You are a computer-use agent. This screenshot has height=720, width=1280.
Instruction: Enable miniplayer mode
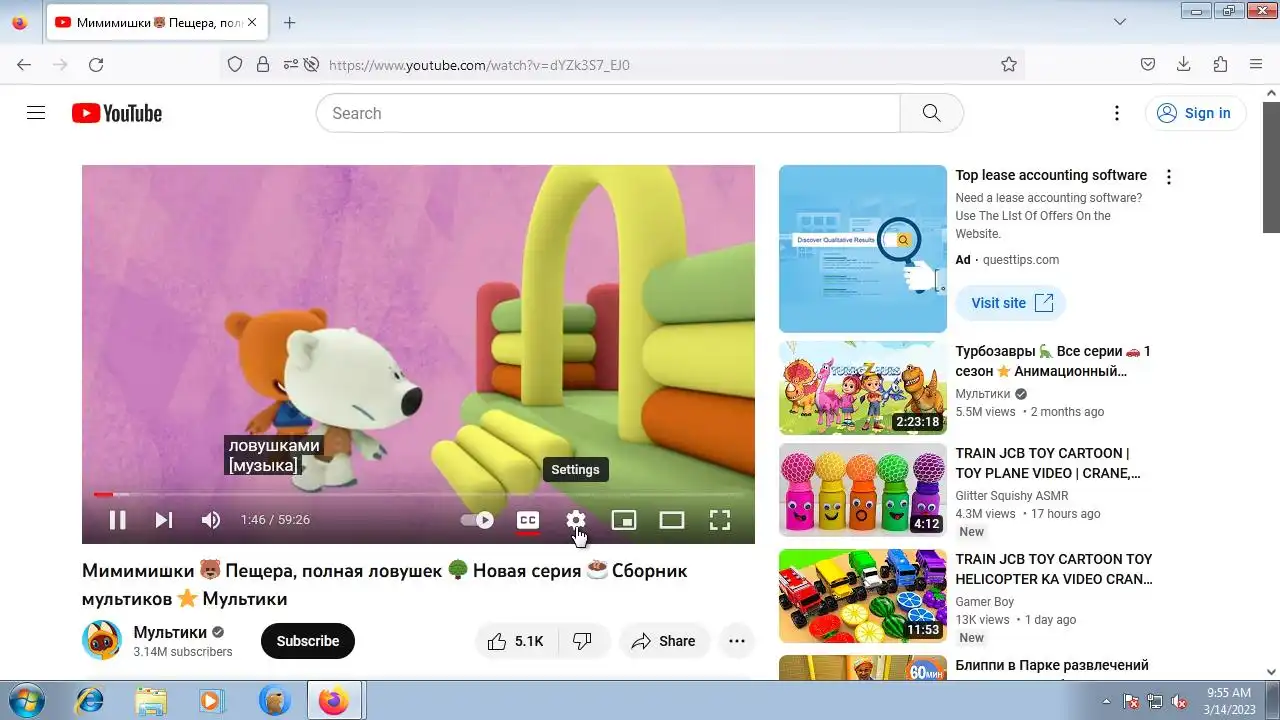point(624,520)
